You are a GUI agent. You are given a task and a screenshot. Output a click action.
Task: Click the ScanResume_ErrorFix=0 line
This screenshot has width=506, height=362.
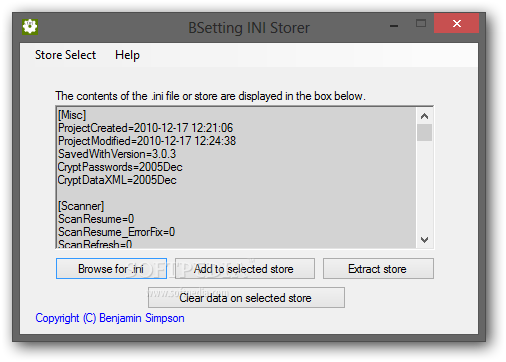coord(116,232)
